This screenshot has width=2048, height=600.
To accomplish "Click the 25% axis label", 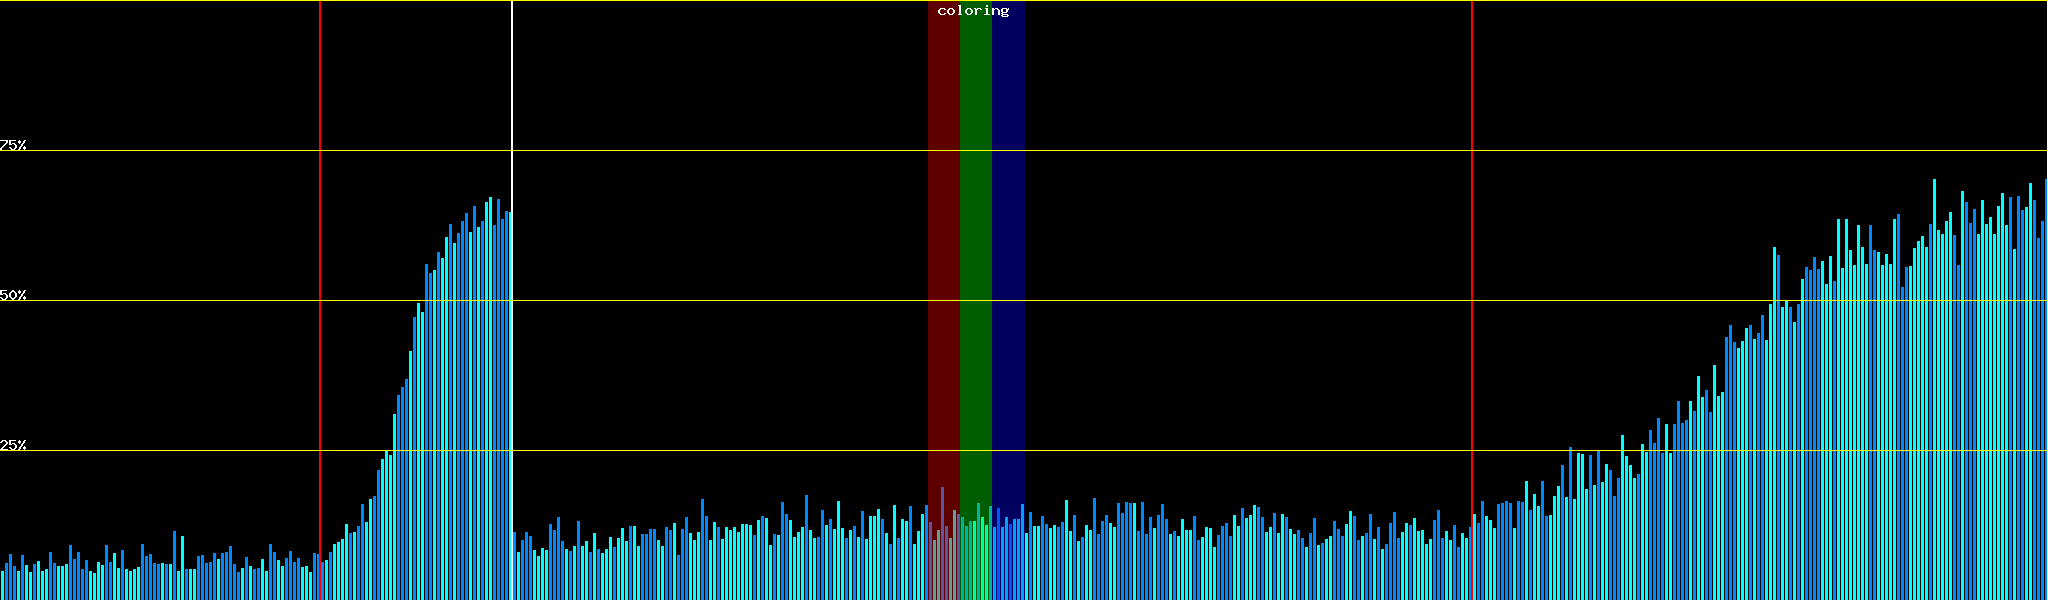I will pos(13,445).
